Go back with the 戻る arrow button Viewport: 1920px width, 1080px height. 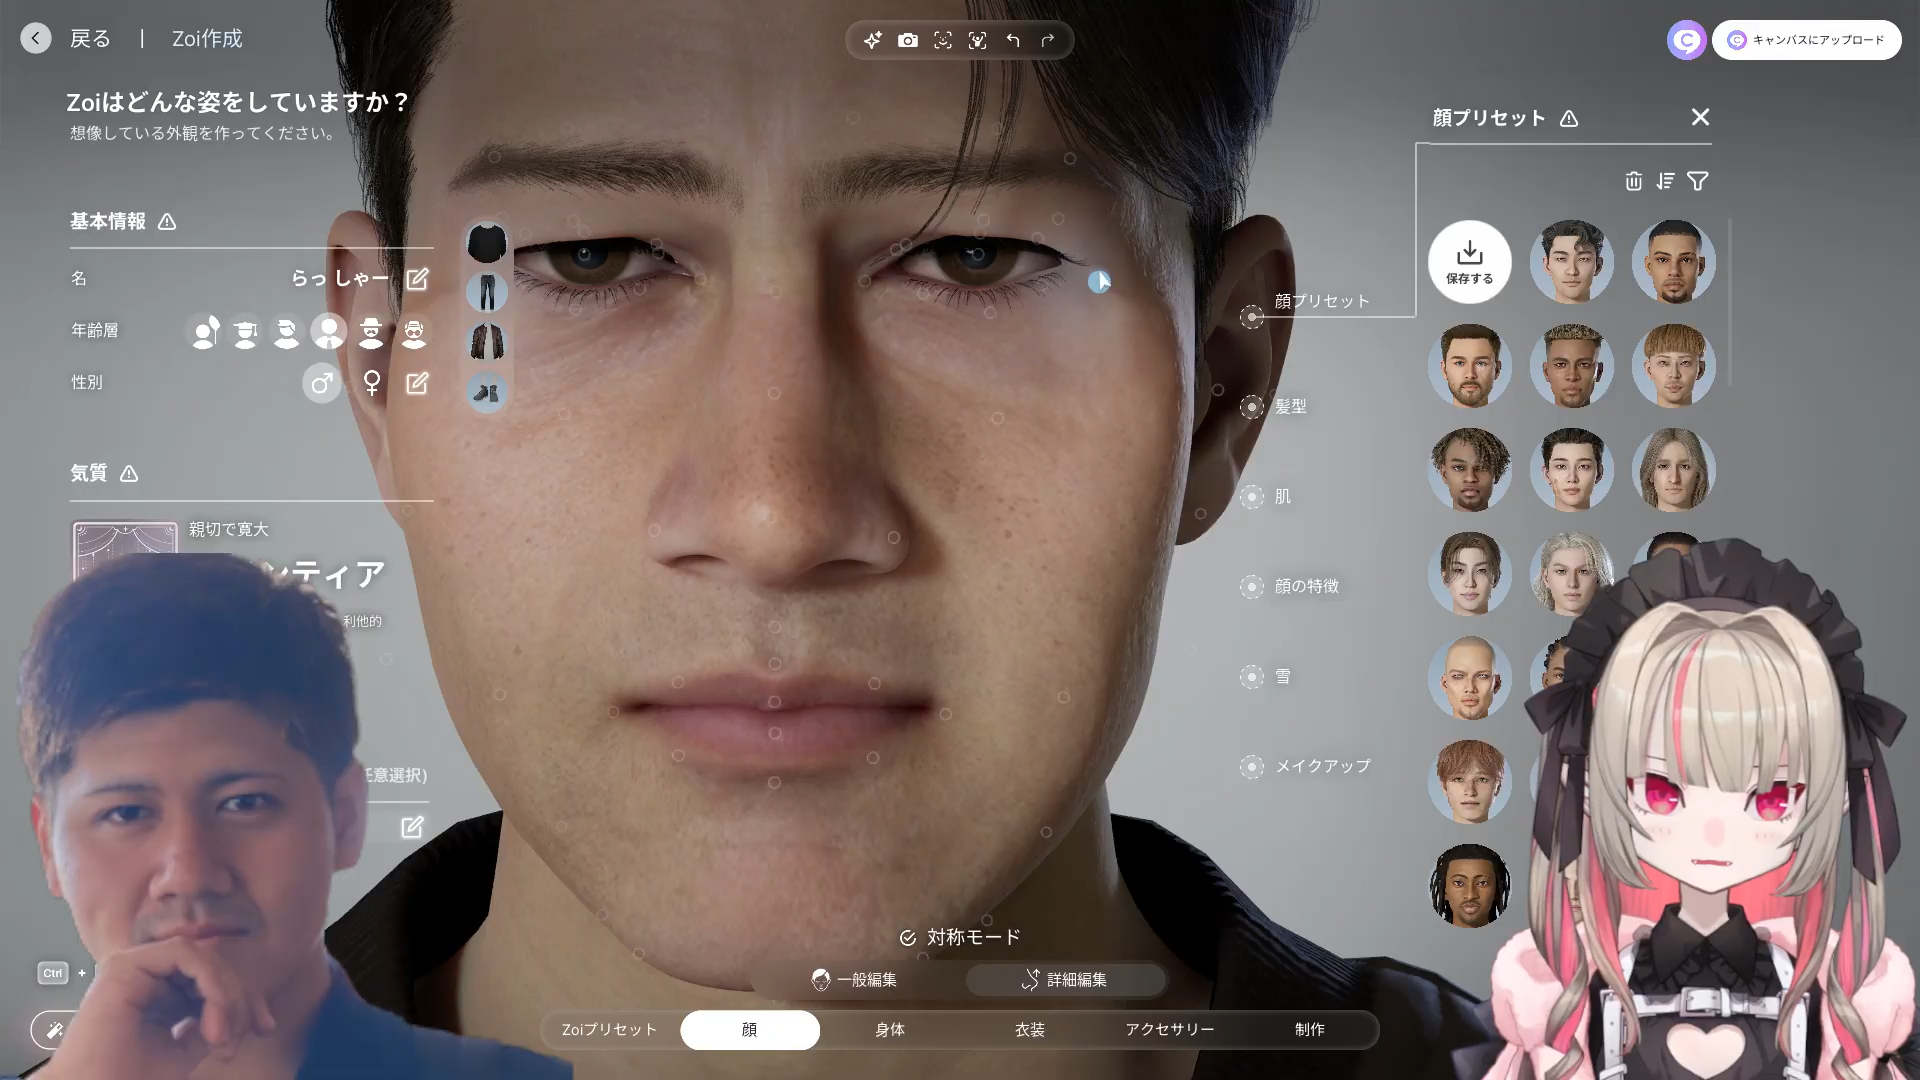click(36, 39)
